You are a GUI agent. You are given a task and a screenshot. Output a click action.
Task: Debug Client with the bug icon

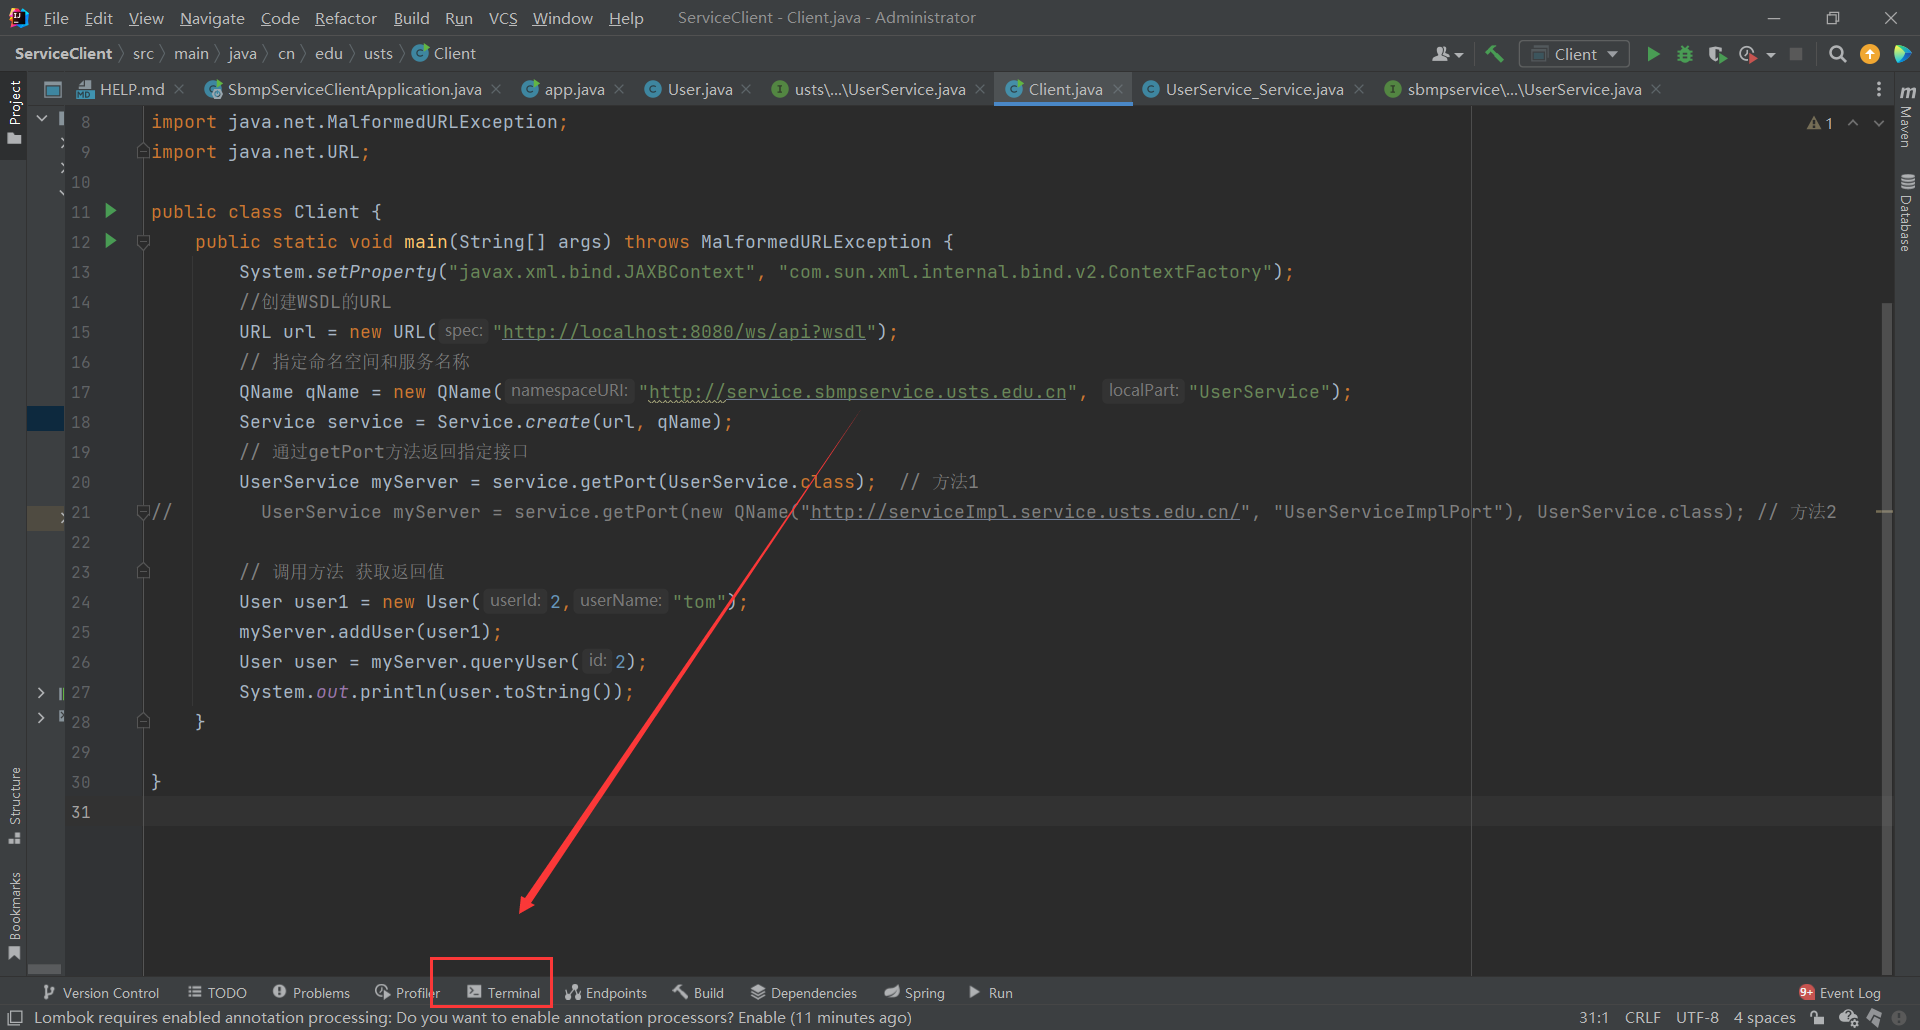[1685, 54]
